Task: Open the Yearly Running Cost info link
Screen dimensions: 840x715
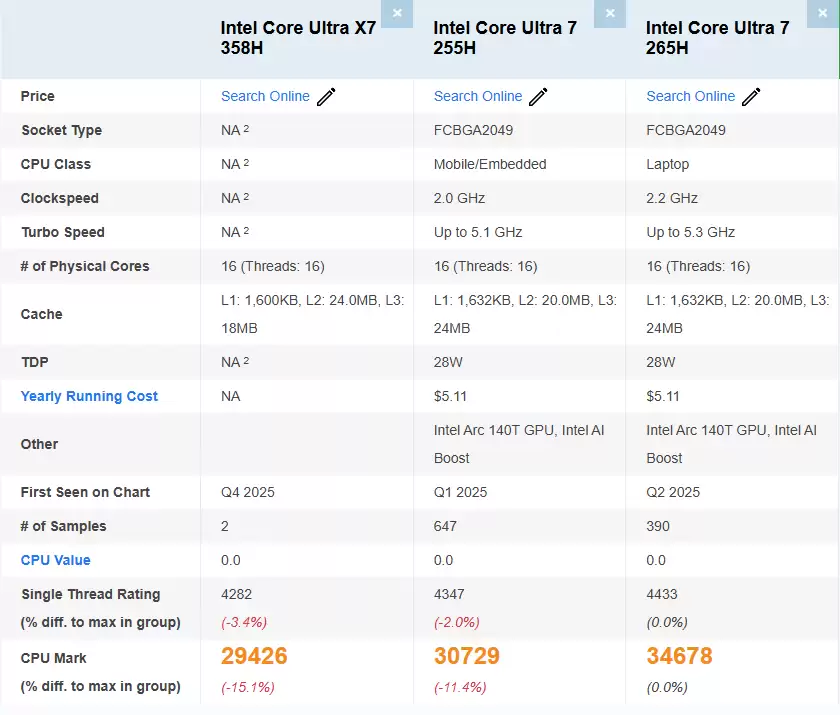Action: pyautogui.click(x=88, y=396)
